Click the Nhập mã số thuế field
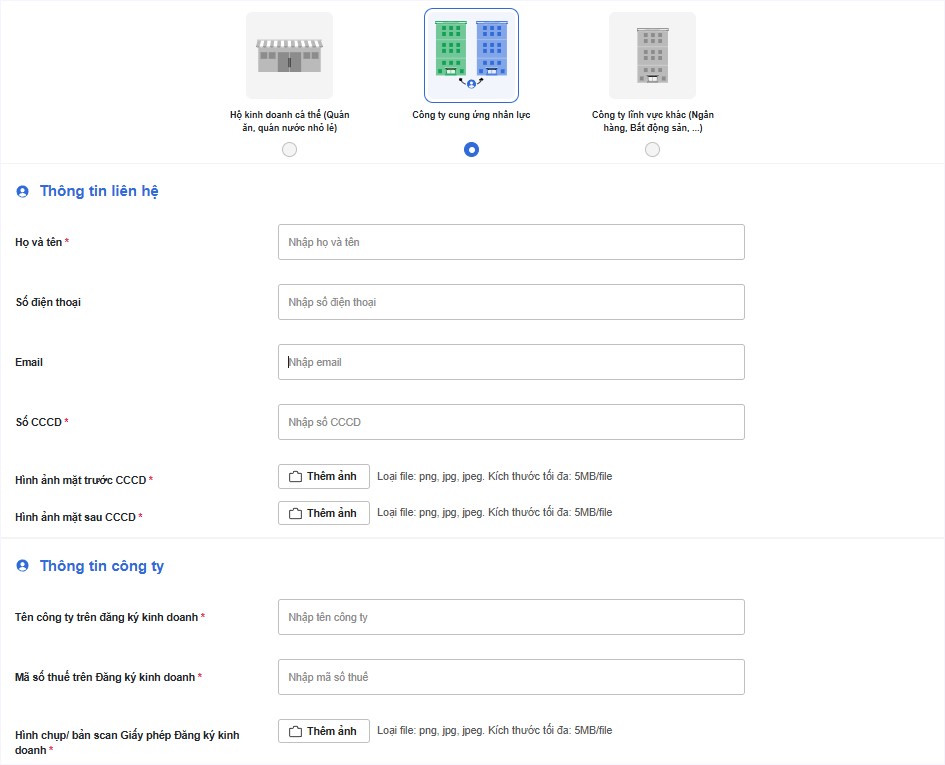This screenshot has width=945, height=765. [511, 677]
